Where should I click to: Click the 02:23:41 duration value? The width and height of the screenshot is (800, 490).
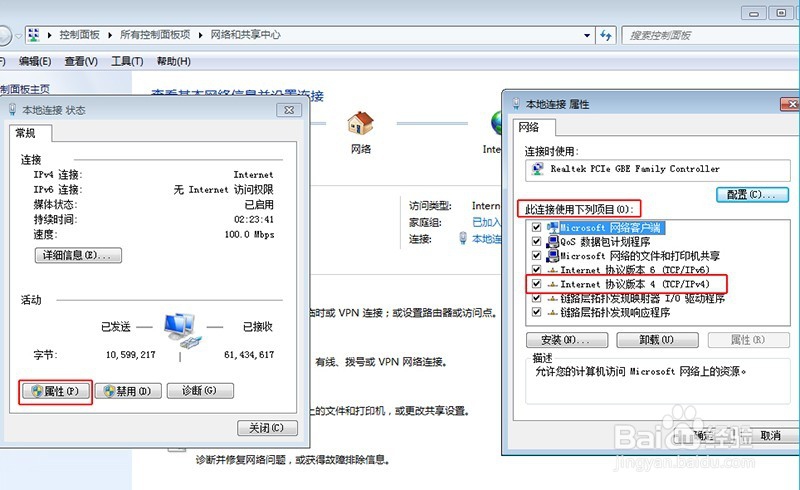point(254,219)
